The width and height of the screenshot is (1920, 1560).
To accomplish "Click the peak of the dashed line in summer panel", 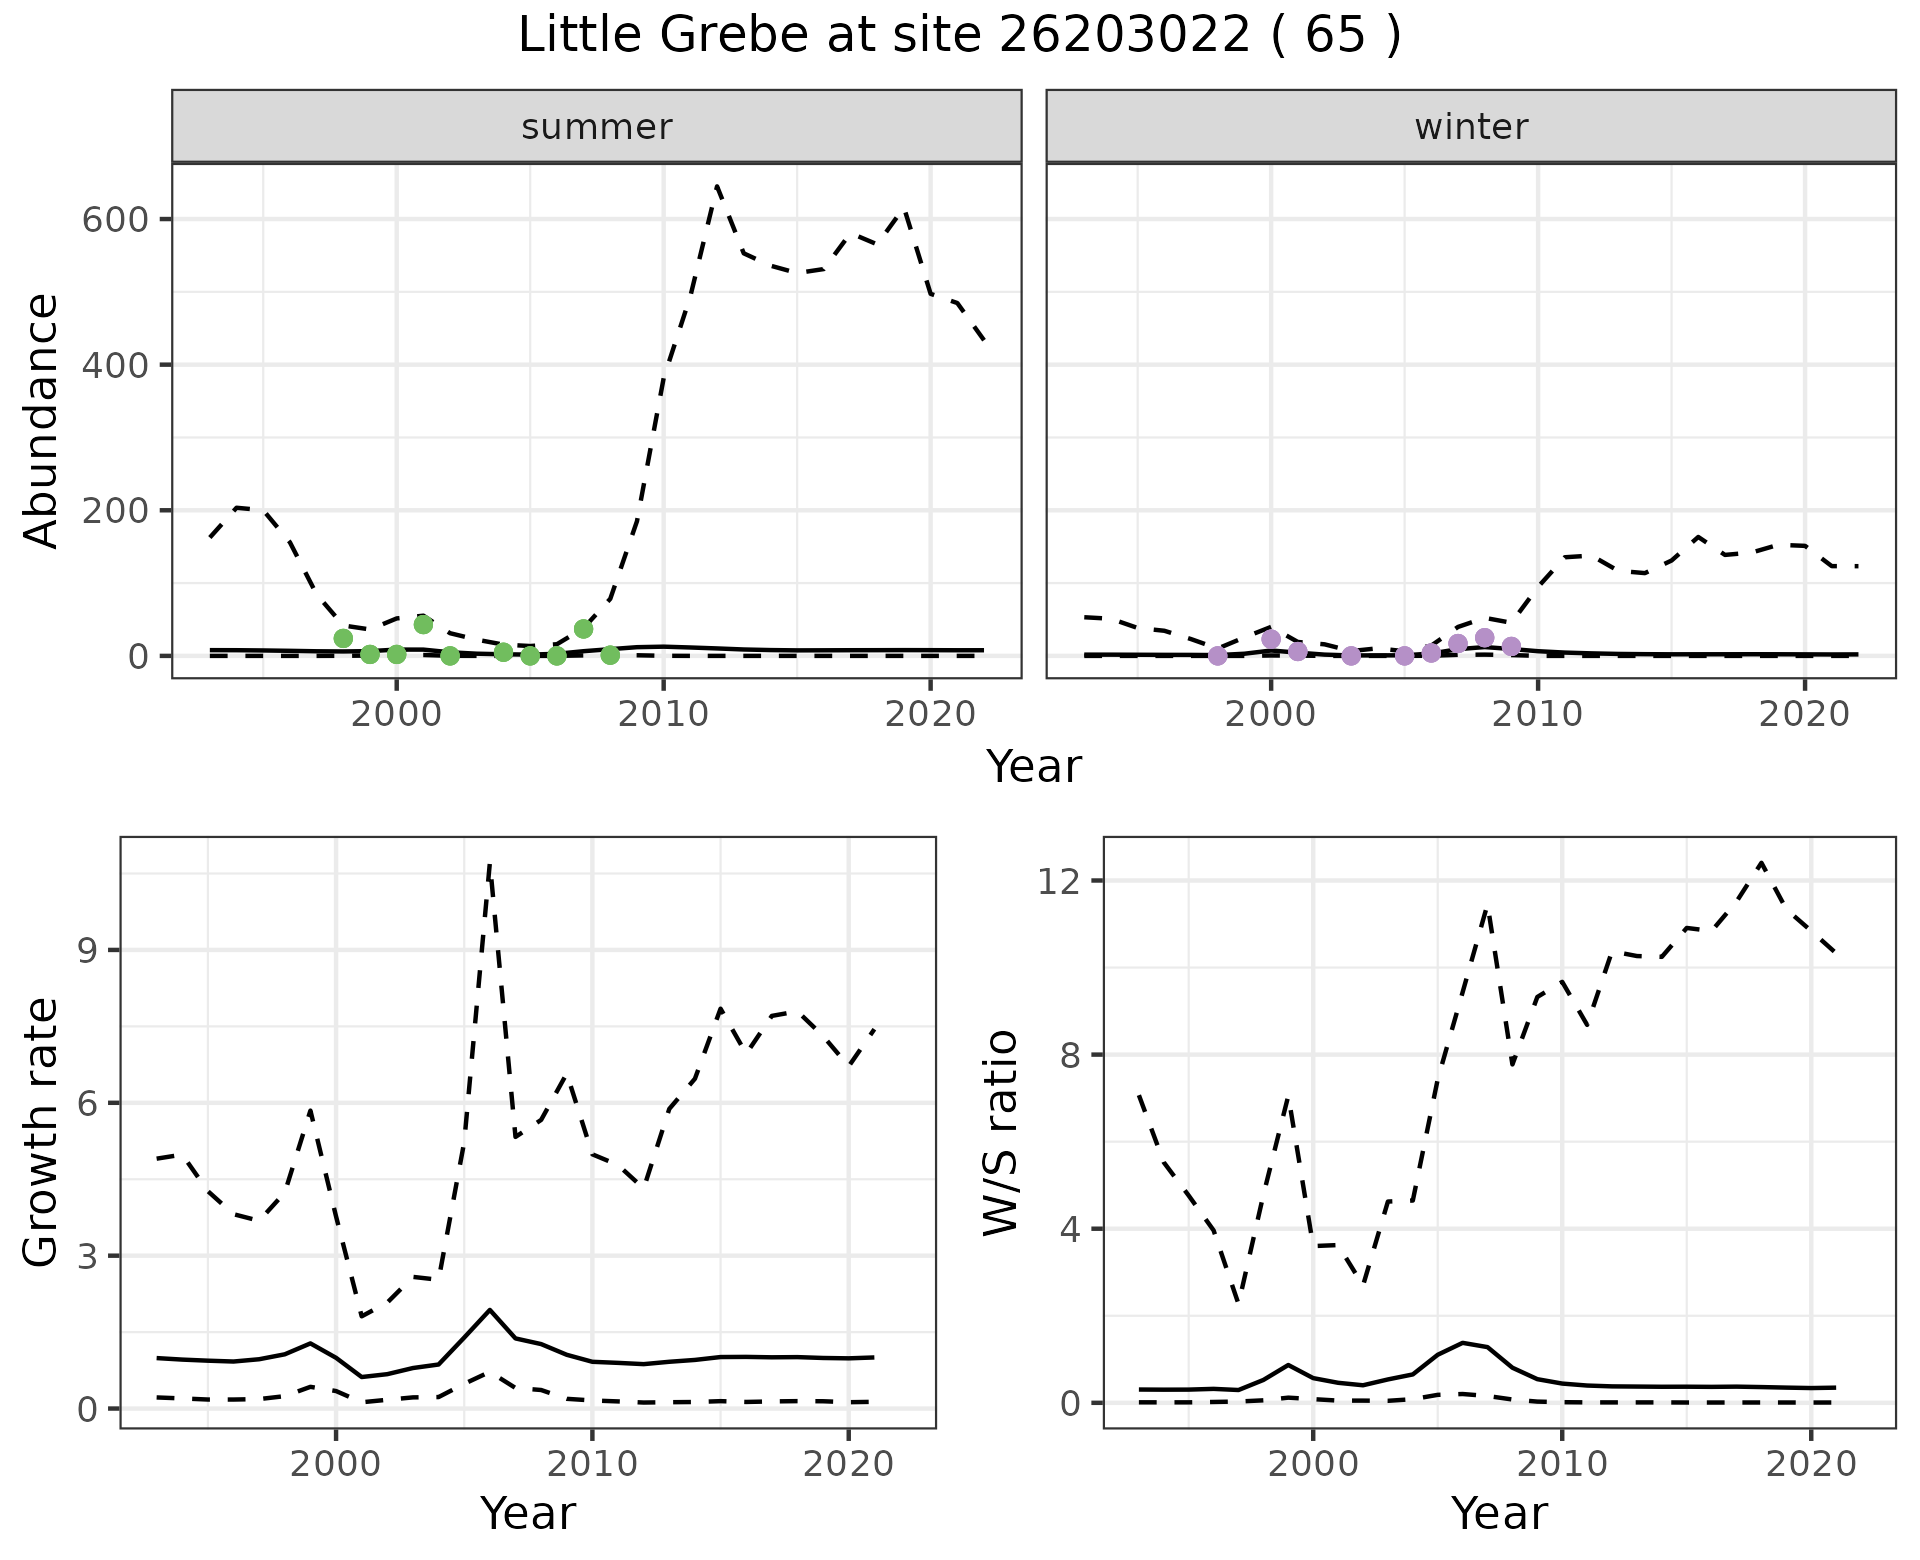I will click(x=717, y=186).
